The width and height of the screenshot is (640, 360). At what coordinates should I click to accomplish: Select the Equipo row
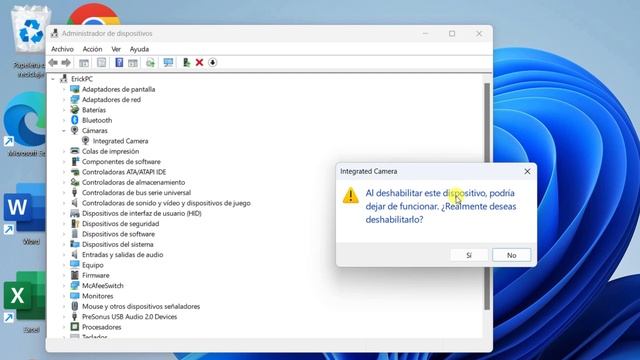pyautogui.click(x=93, y=265)
